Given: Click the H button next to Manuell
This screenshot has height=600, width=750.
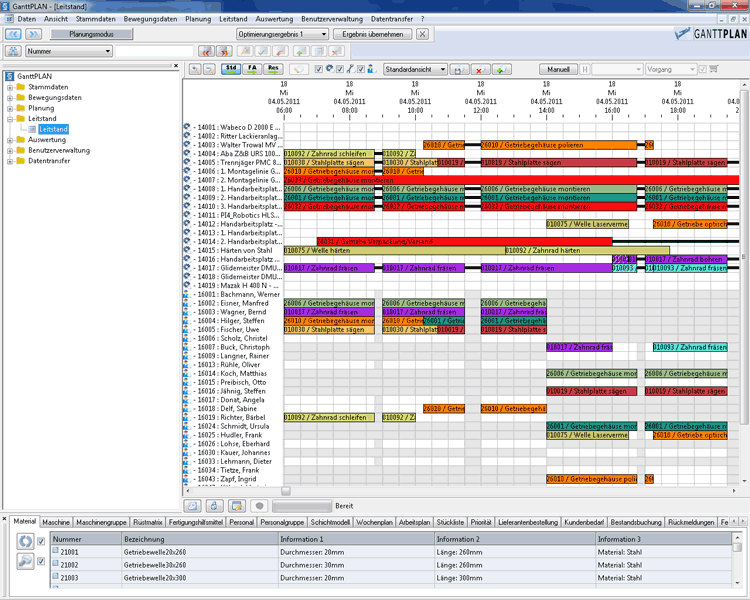Looking at the screenshot, I should (585, 69).
